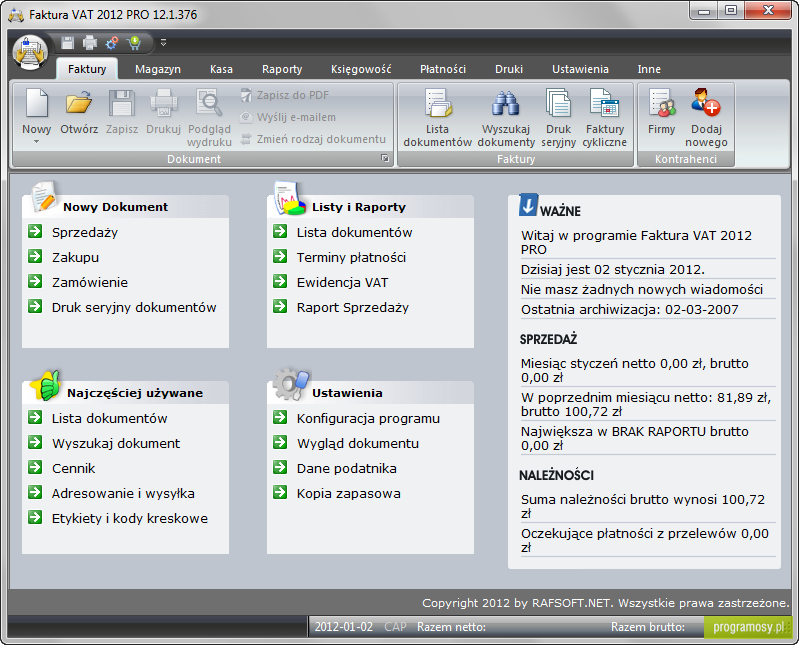
Task: Open Terminy płatności link
Action: (351, 257)
